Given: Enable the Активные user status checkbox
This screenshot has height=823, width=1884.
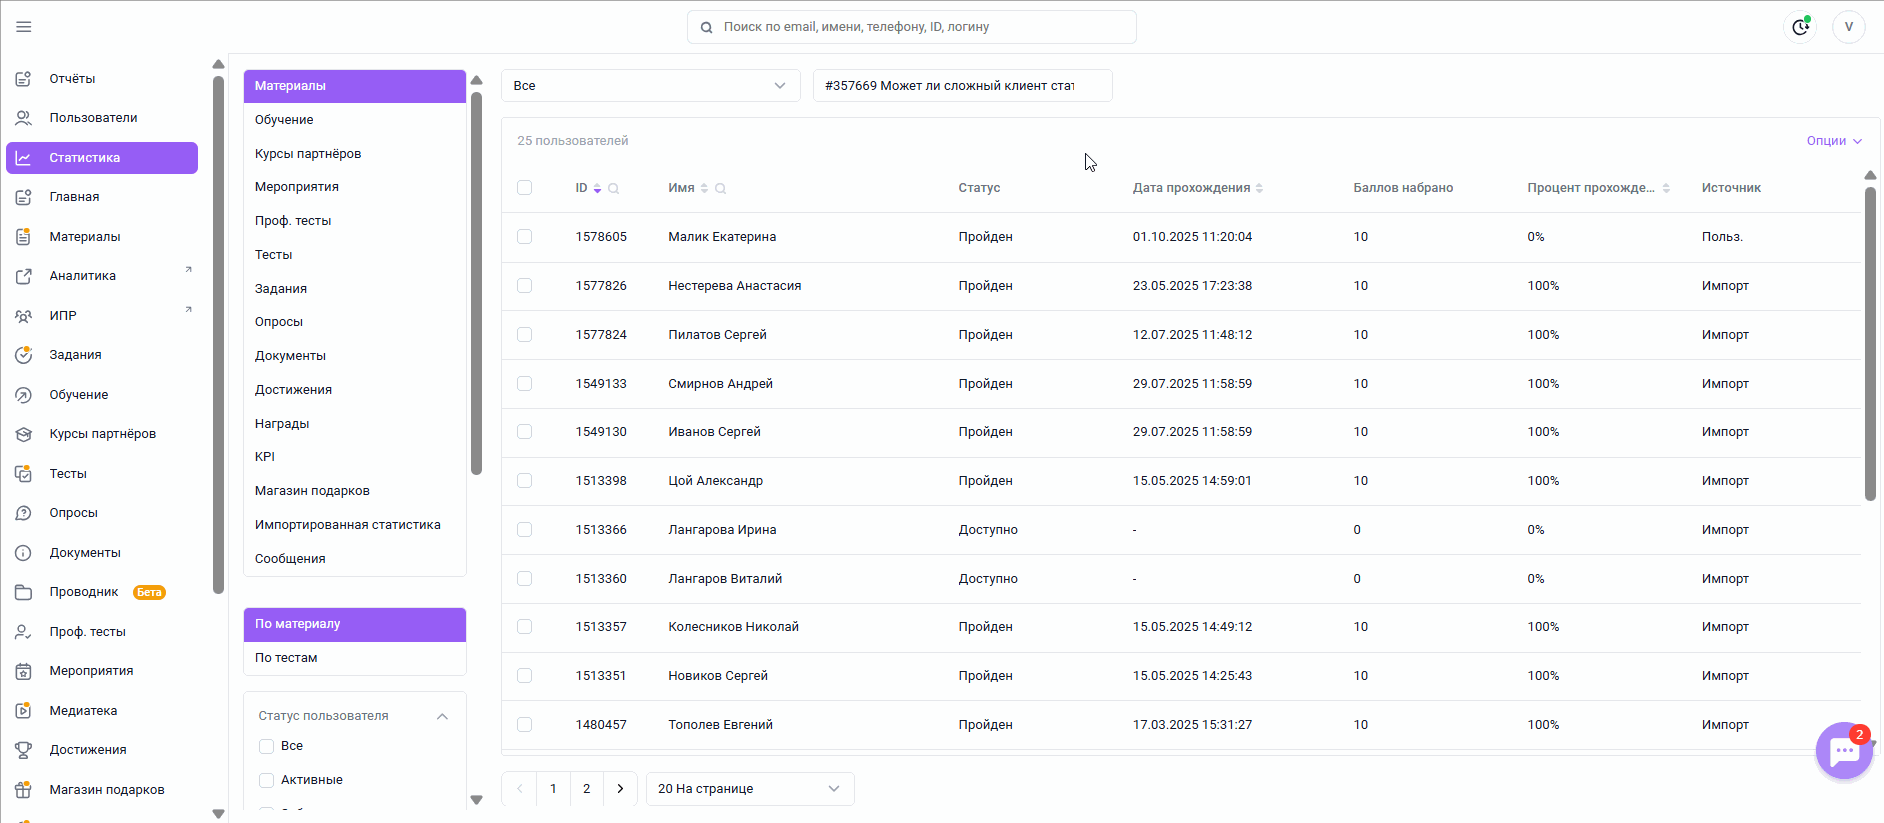Looking at the screenshot, I should (267, 780).
